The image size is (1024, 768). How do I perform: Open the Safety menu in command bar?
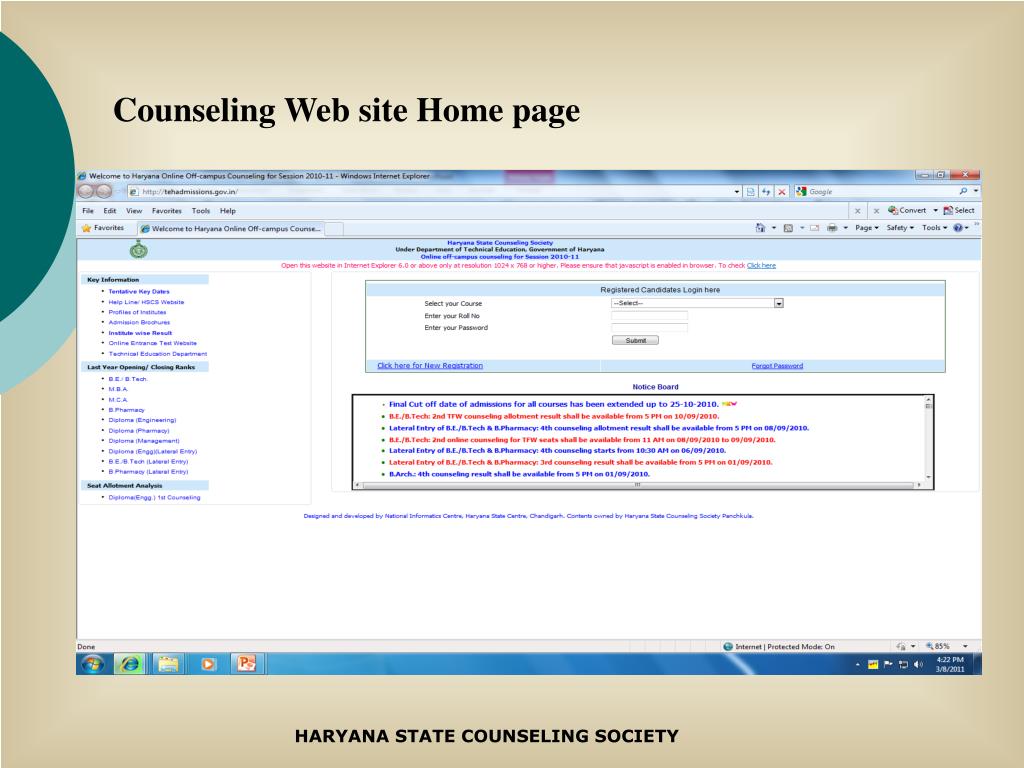[900, 228]
